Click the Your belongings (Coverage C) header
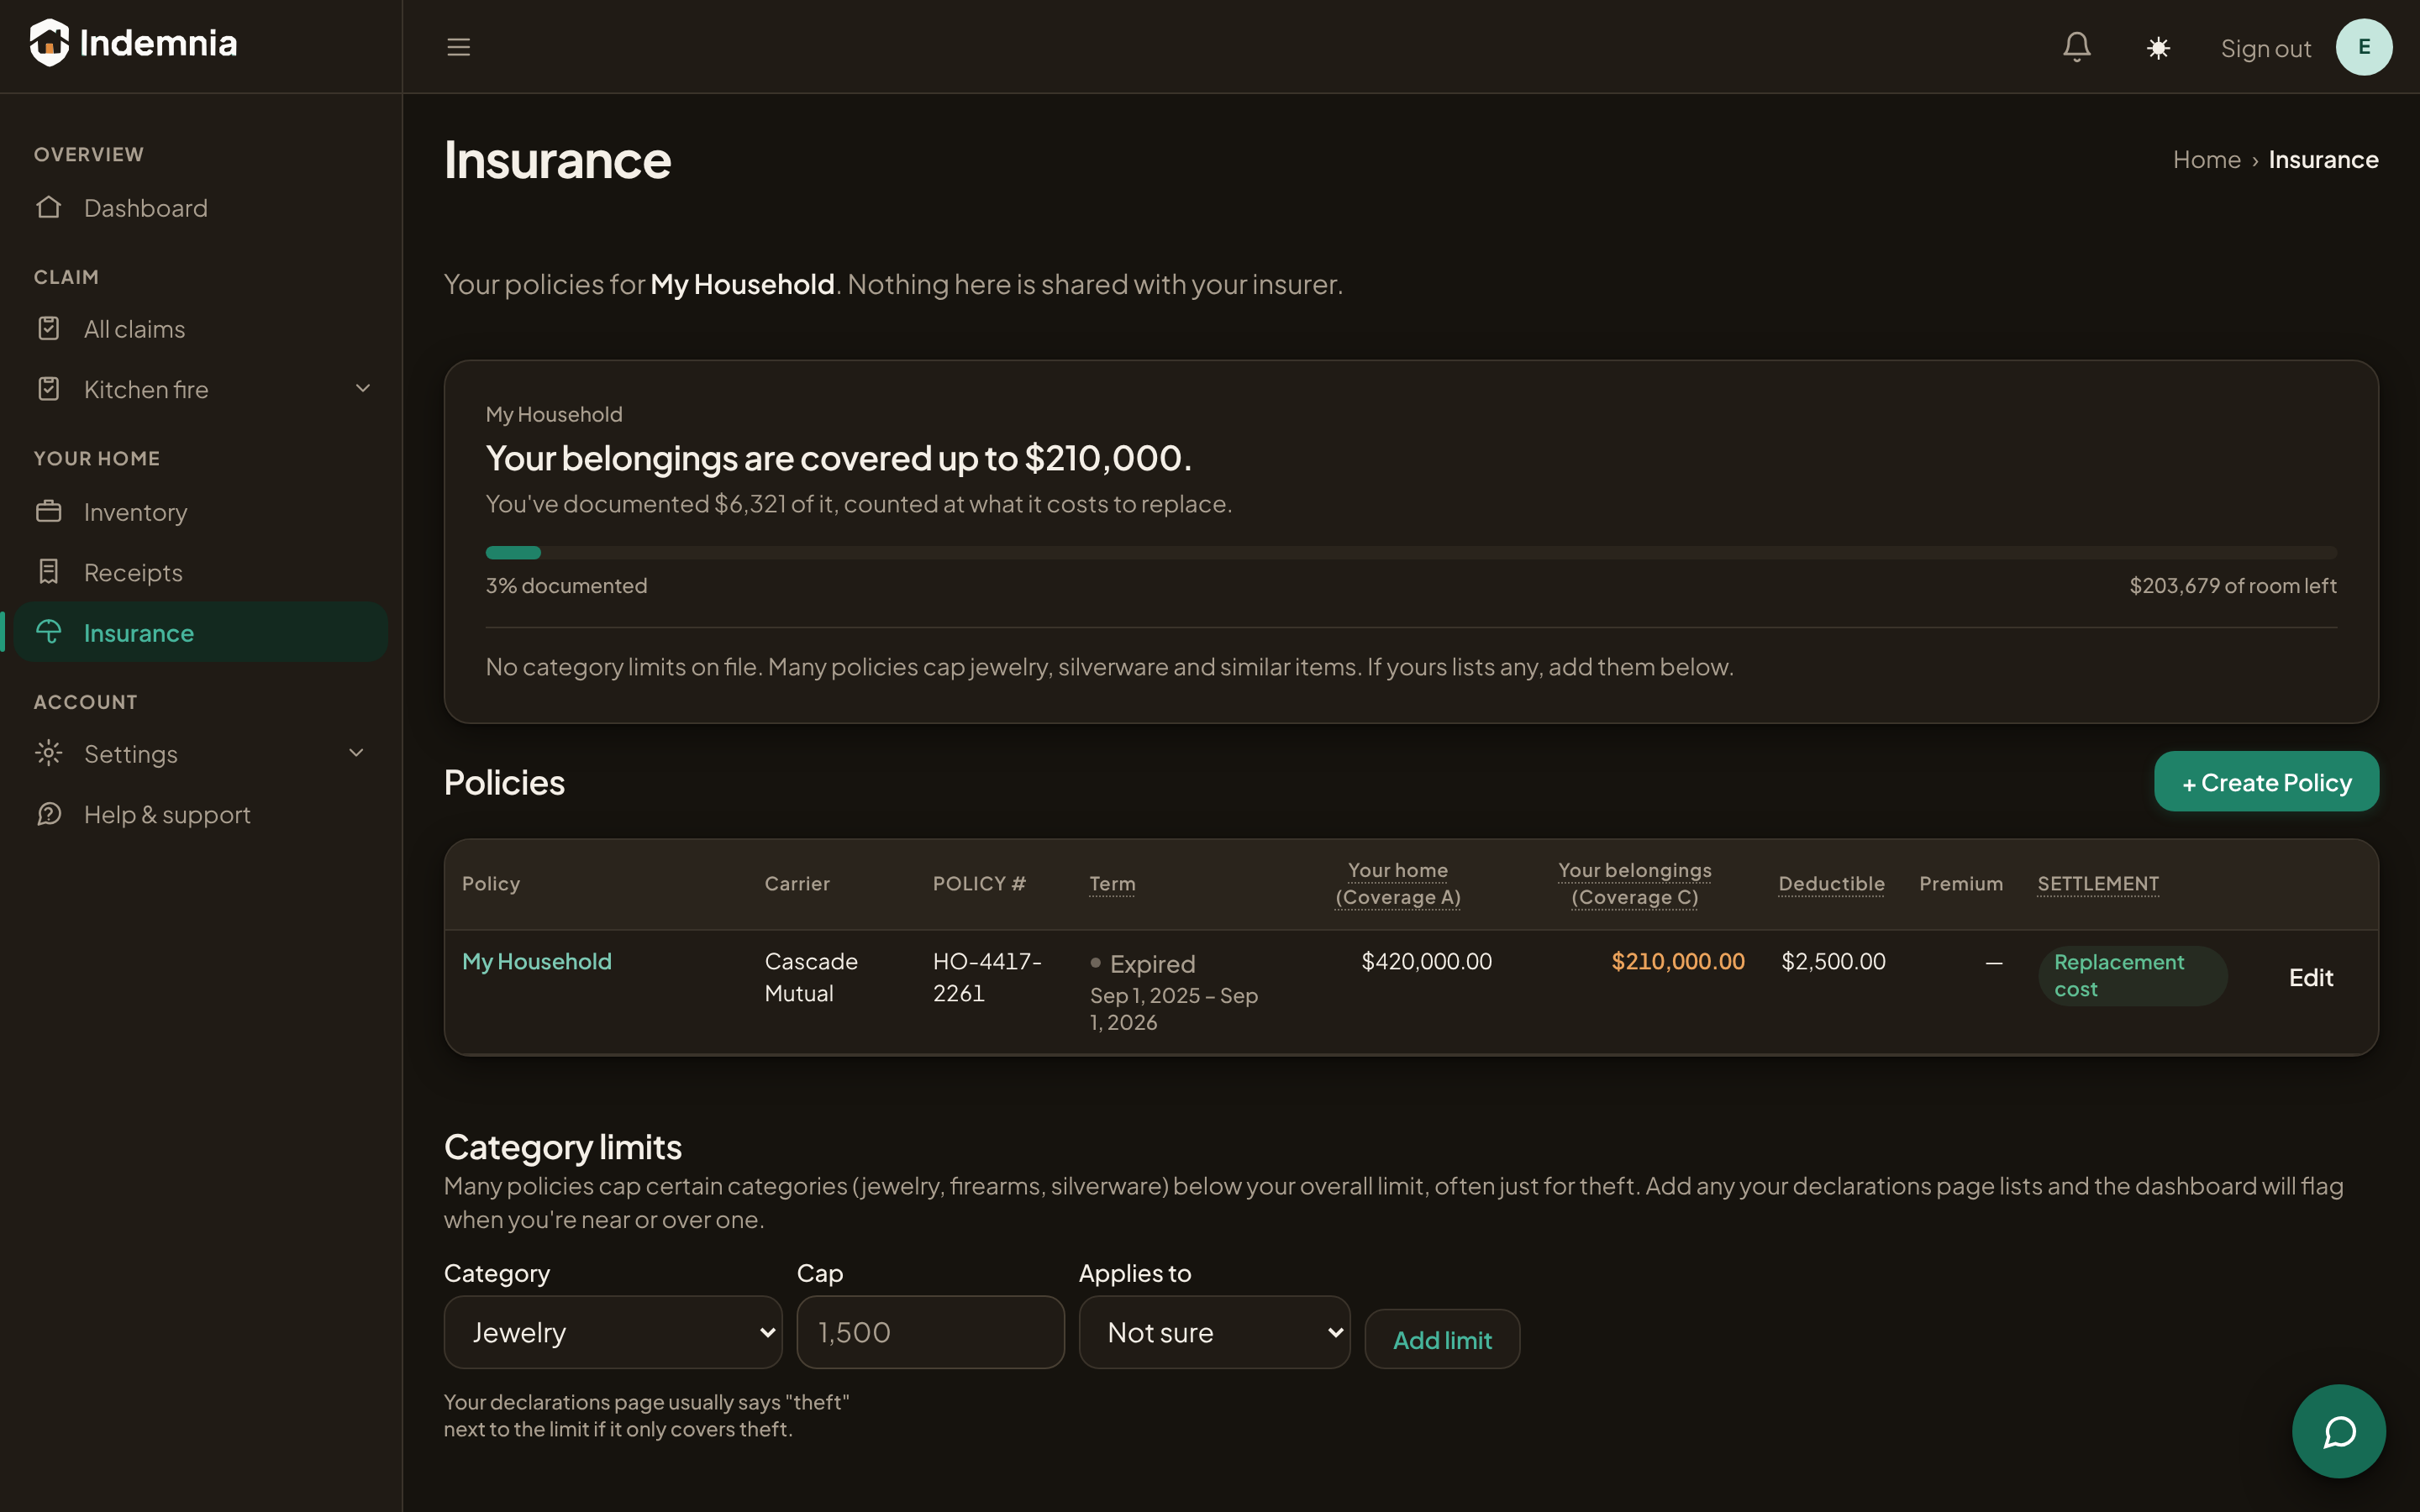Image resolution: width=2420 pixels, height=1512 pixels. (x=1634, y=883)
